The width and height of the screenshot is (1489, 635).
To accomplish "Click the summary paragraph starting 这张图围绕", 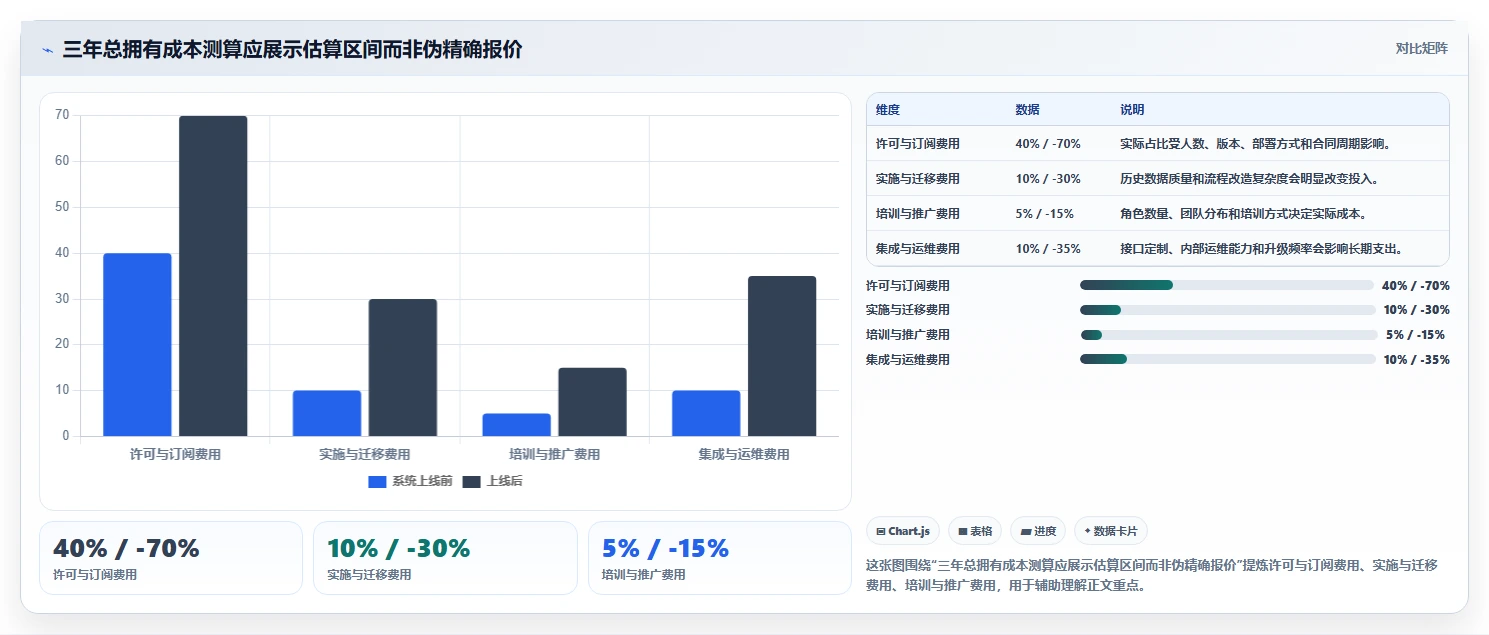I will [1152, 575].
